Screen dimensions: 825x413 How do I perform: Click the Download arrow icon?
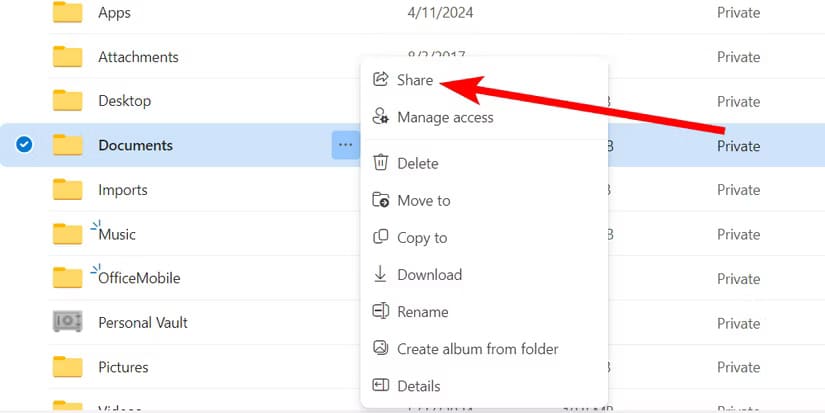pyautogui.click(x=380, y=274)
